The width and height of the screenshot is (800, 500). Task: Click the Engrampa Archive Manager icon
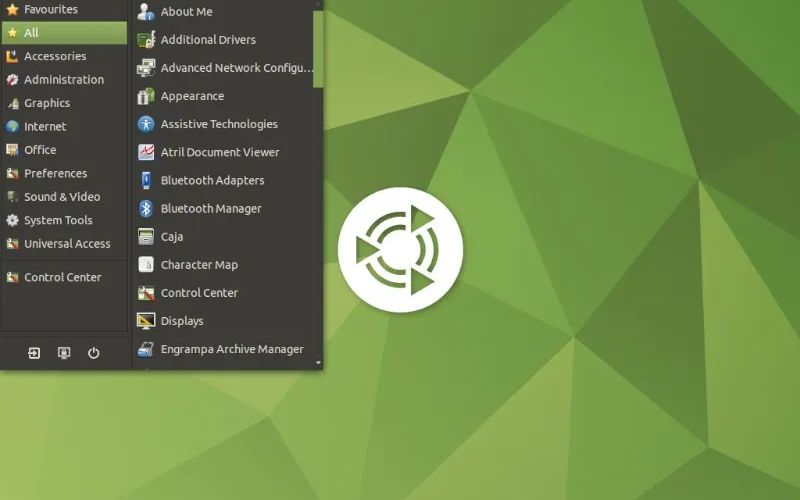point(146,349)
